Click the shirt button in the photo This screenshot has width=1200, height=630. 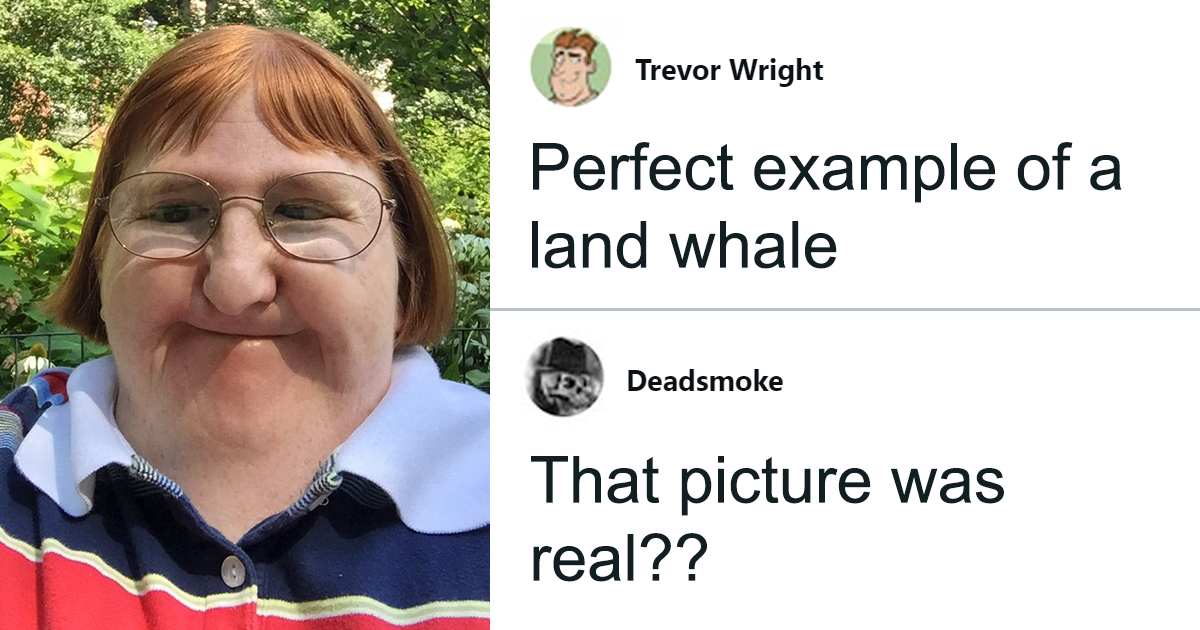(x=234, y=572)
